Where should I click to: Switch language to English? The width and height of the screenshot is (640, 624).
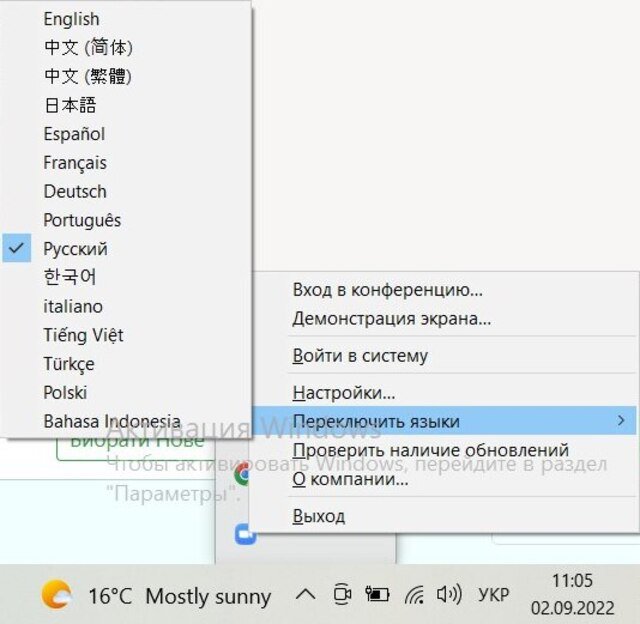pyautogui.click(x=71, y=19)
